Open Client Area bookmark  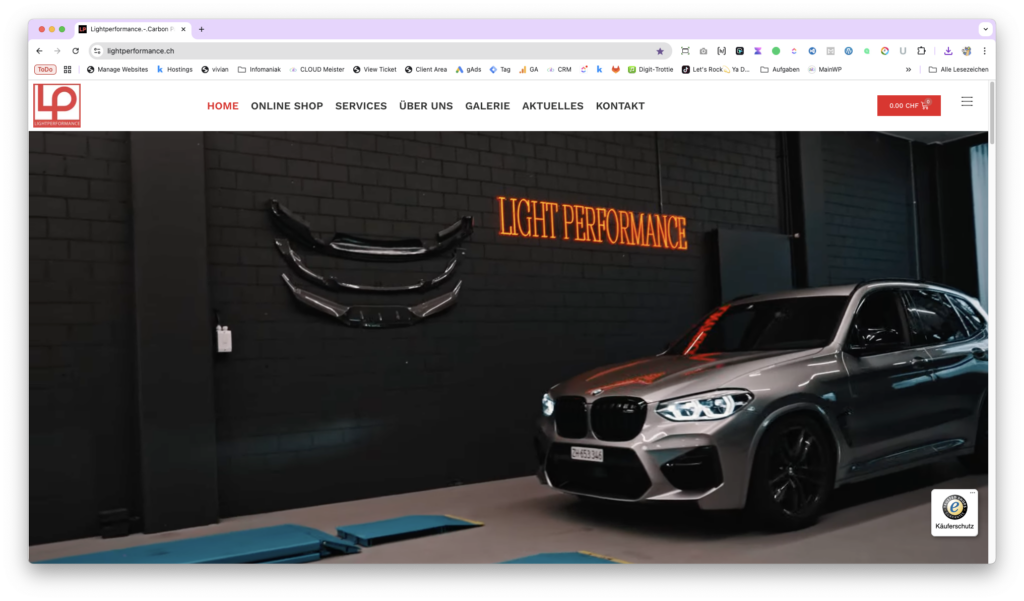(426, 69)
